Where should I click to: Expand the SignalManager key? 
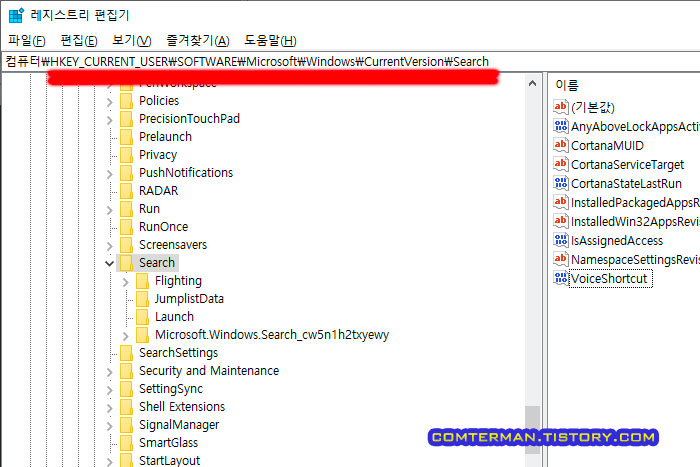[x=109, y=426]
